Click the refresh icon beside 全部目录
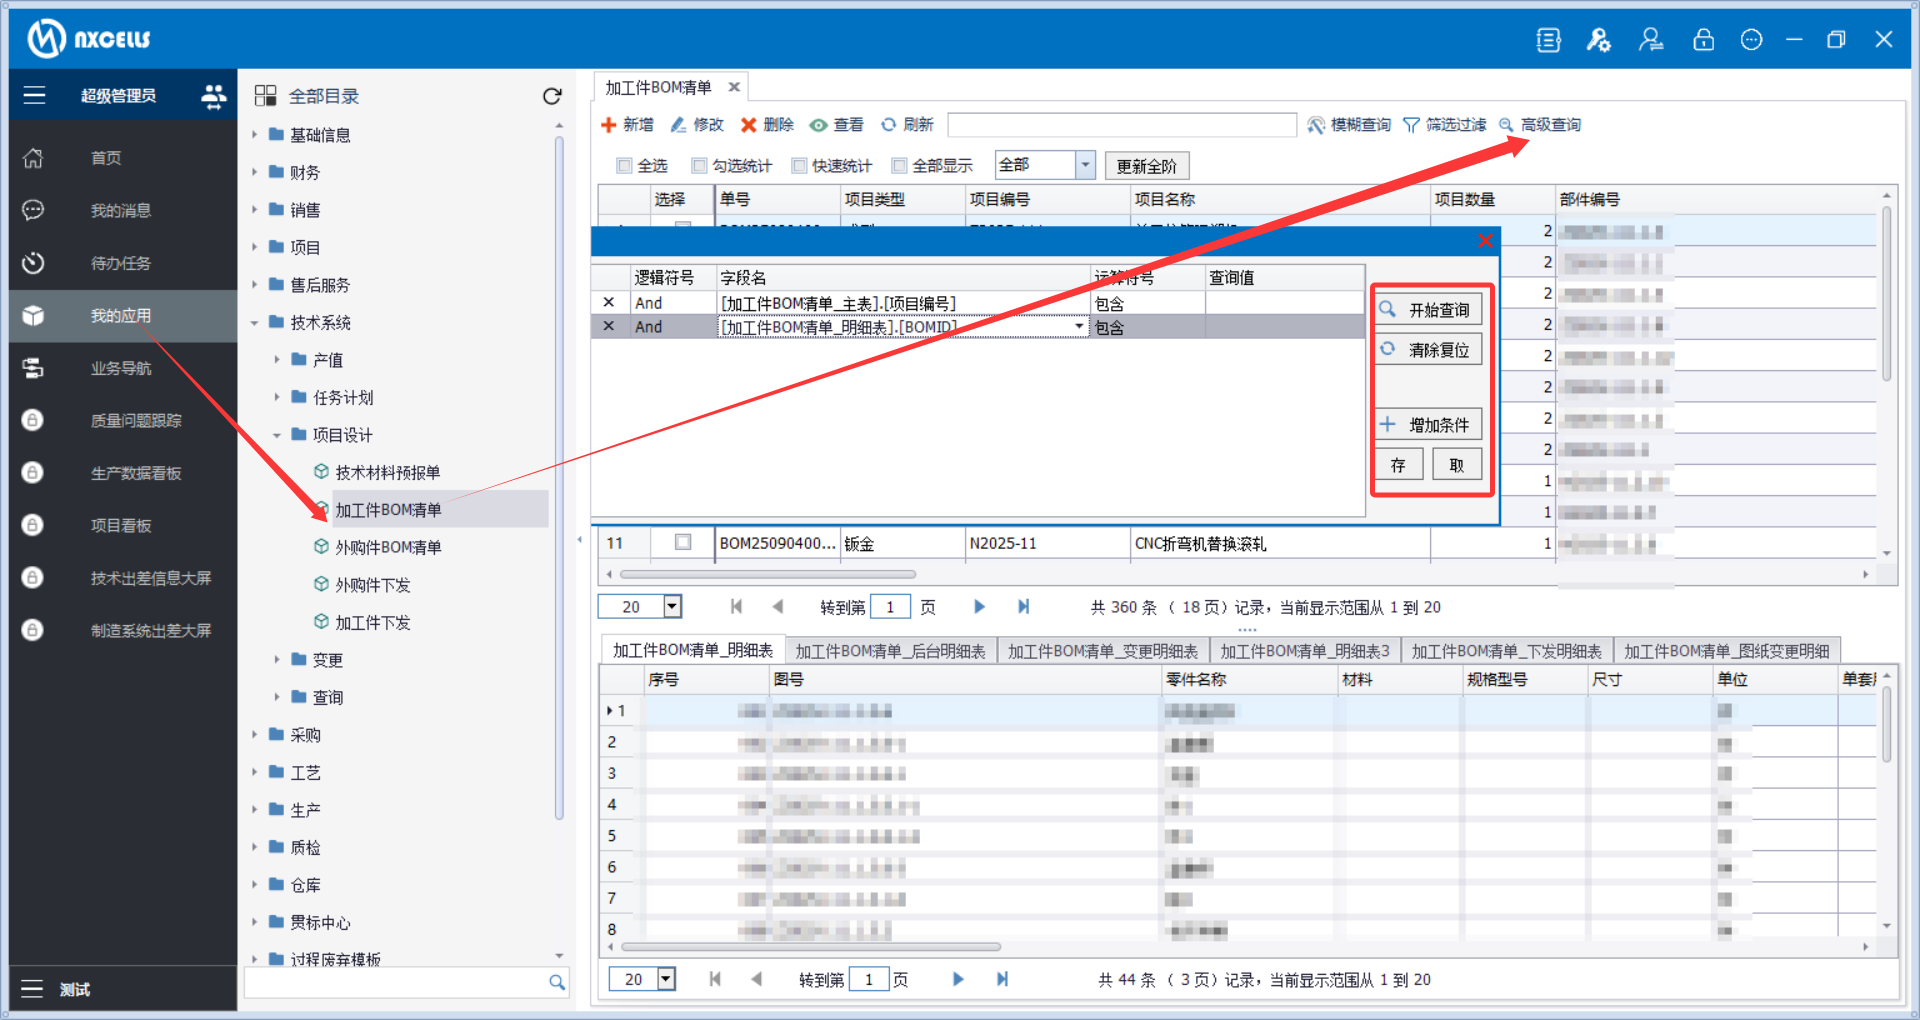The width and height of the screenshot is (1920, 1020). point(552,96)
